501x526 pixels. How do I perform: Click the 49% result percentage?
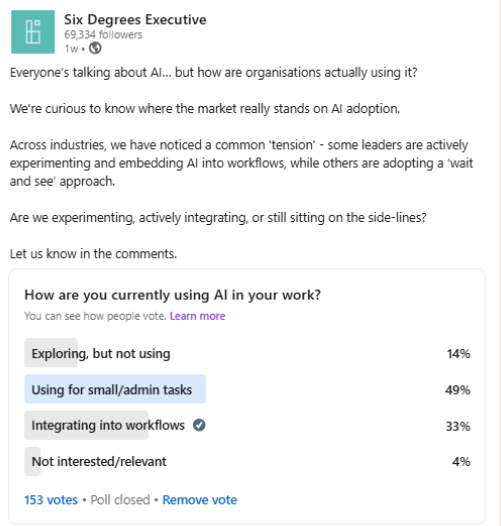458,390
